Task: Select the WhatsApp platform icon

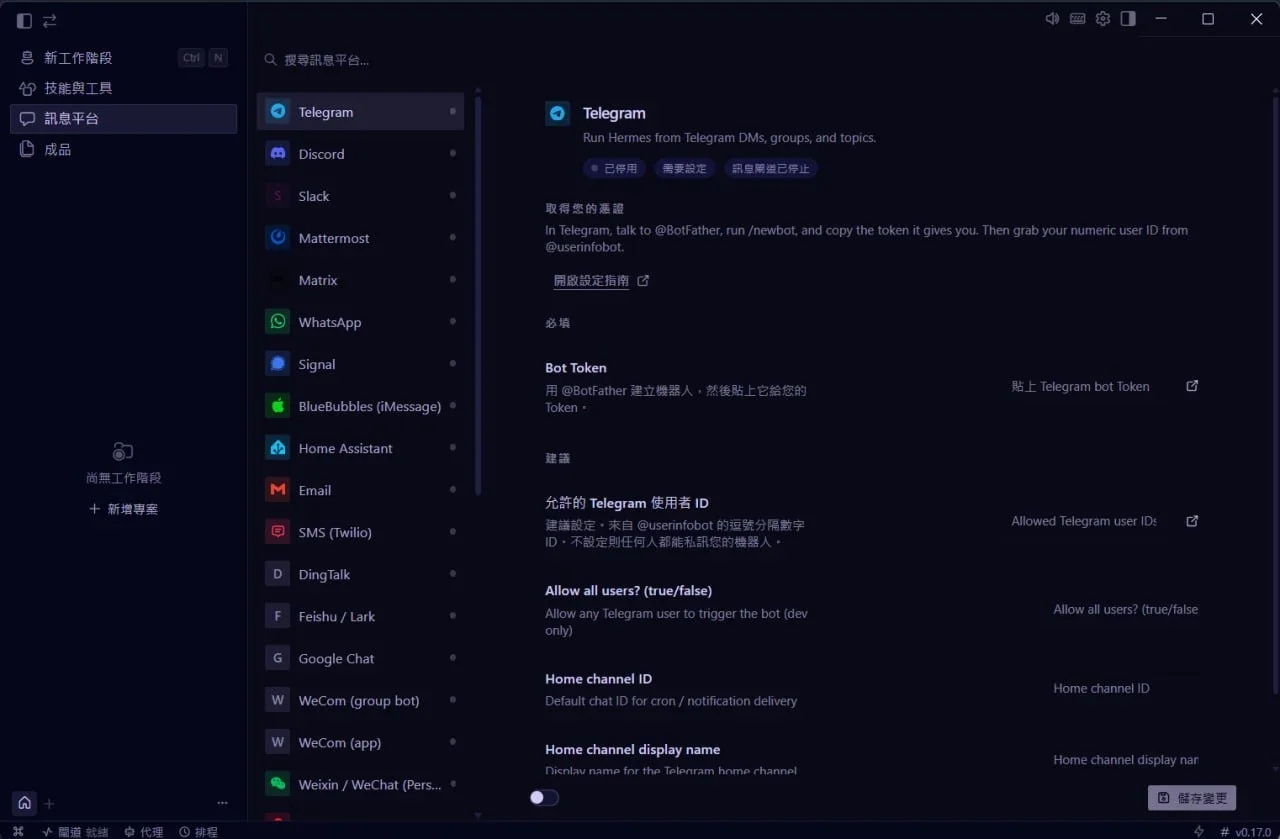Action: point(278,322)
